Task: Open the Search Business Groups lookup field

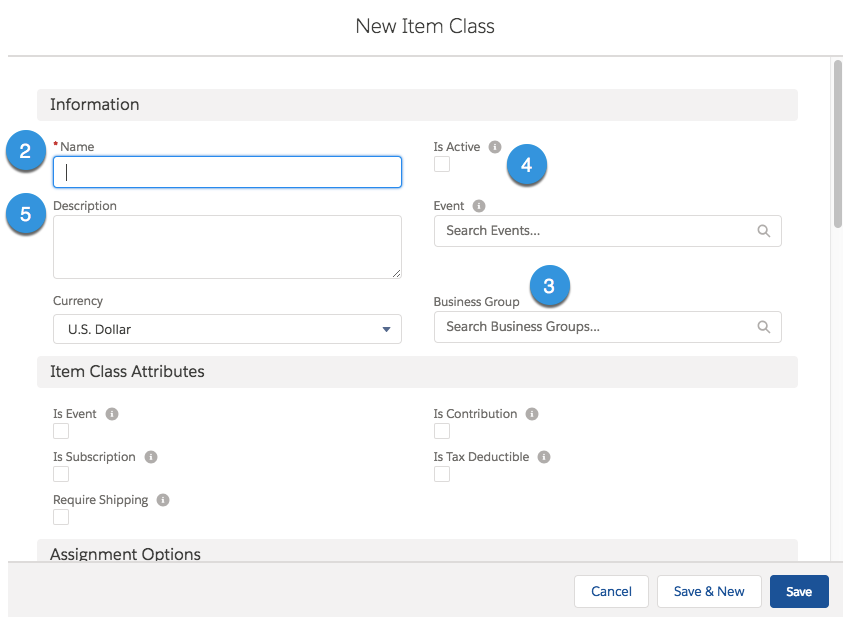Action: 608,327
